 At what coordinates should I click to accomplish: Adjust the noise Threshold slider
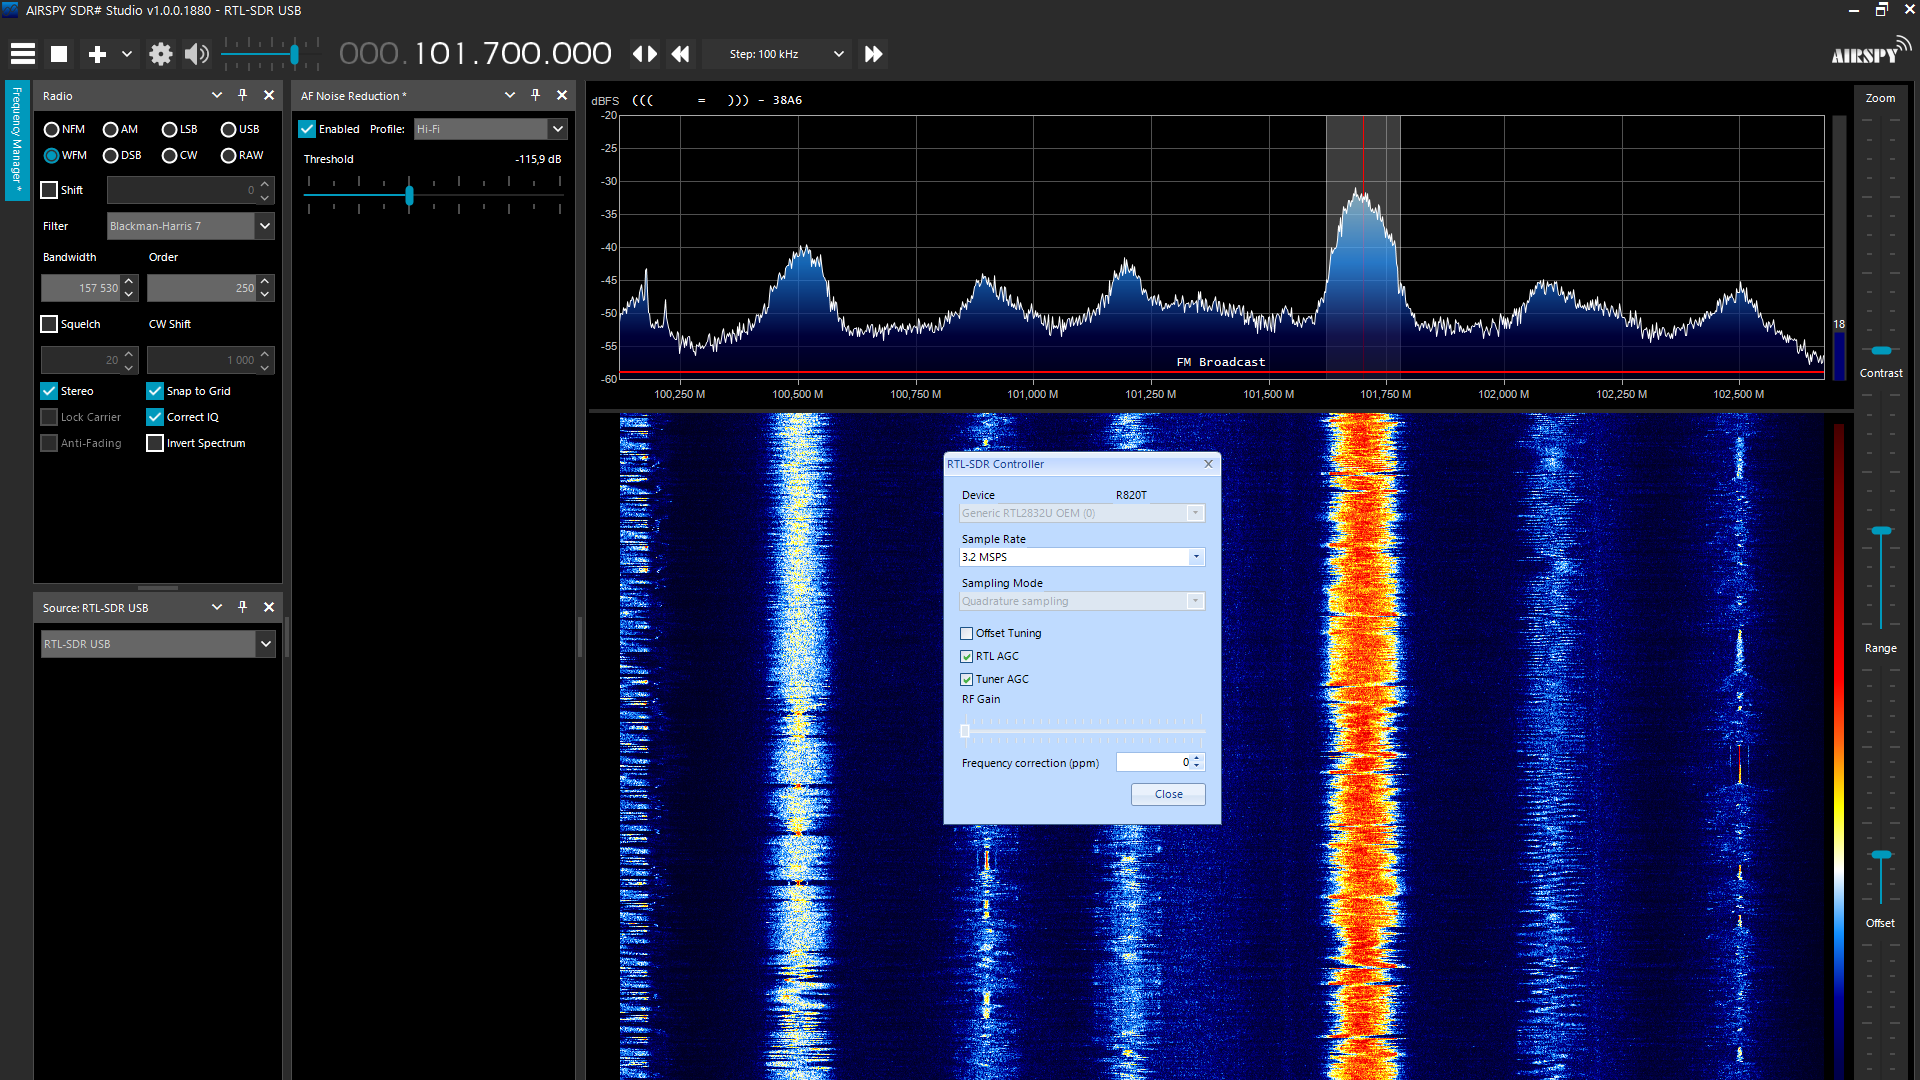point(409,195)
